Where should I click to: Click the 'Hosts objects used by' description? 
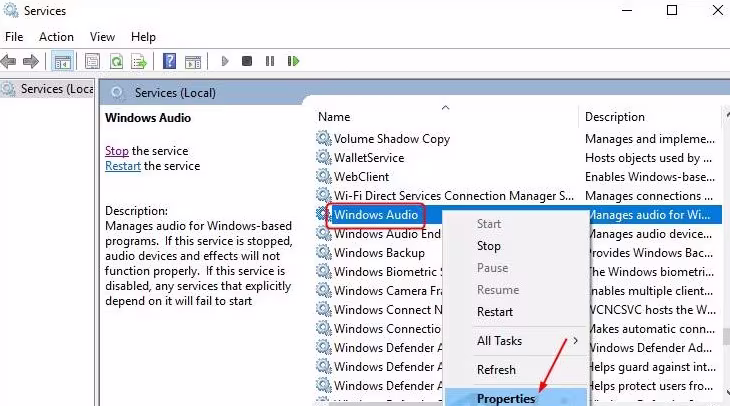[648, 158]
